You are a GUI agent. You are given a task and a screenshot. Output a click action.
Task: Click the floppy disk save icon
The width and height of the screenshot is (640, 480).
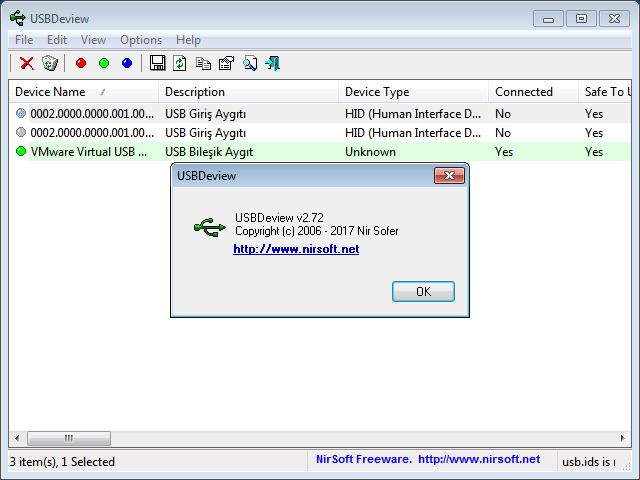point(157,63)
